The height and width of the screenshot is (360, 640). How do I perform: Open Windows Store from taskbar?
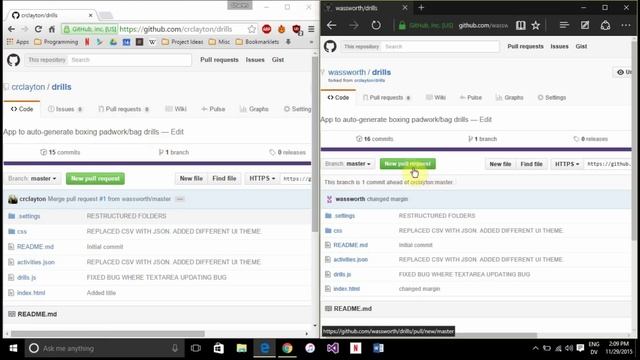[x=219, y=348]
